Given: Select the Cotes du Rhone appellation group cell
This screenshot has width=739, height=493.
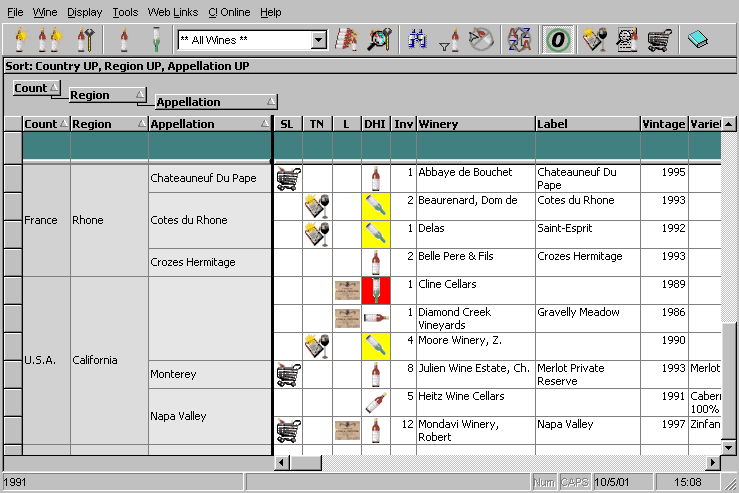Looking at the screenshot, I should (x=210, y=220).
